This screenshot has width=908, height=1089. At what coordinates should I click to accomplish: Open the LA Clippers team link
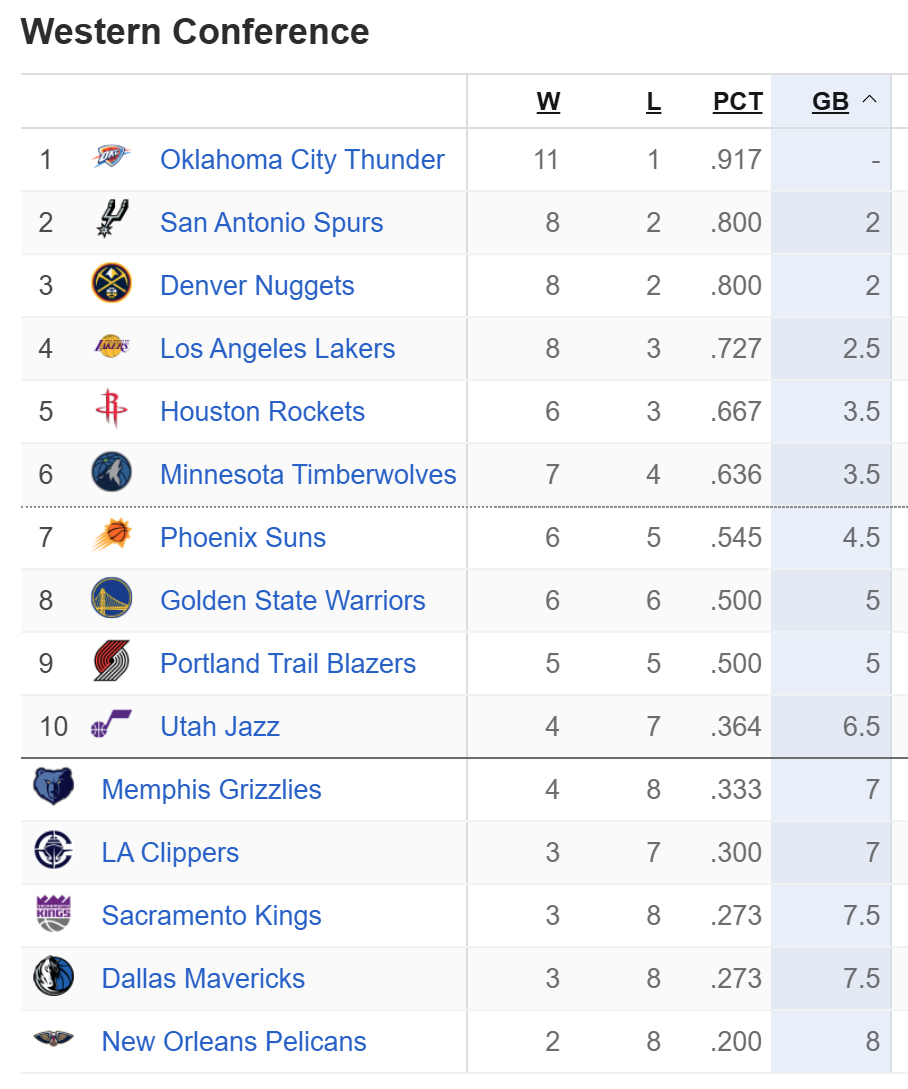coord(170,852)
